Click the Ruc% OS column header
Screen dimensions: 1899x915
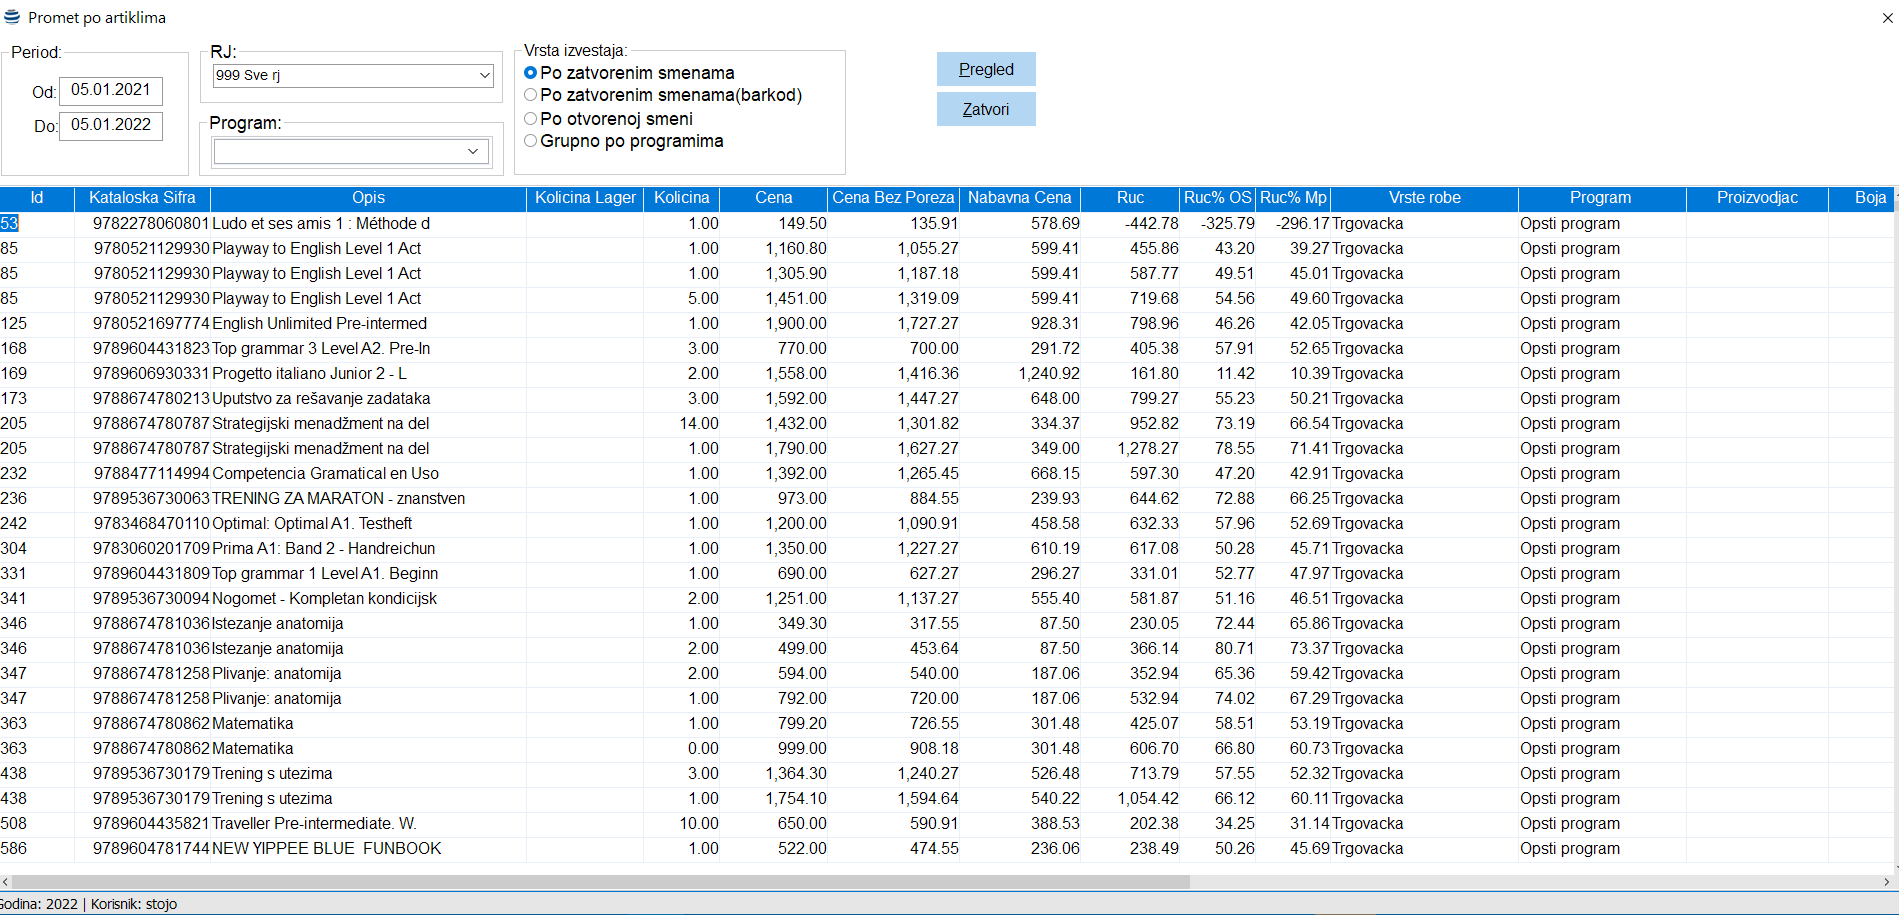1217,198
